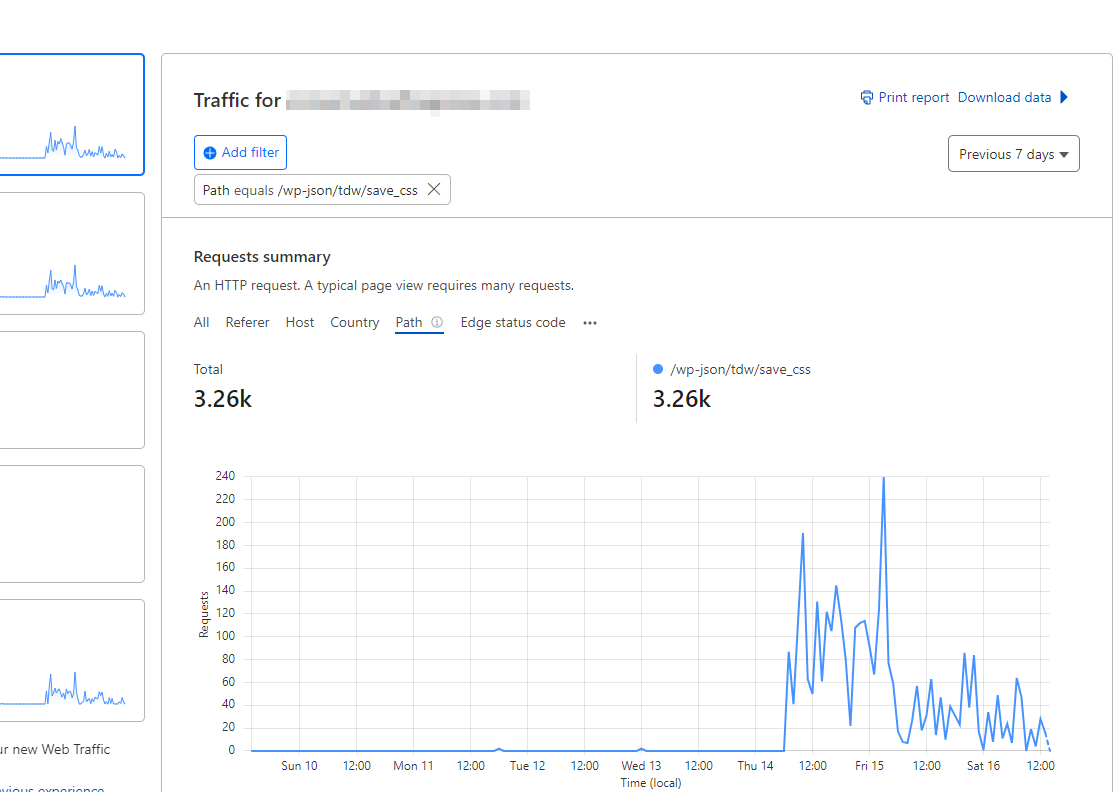This screenshot has width=1120, height=792.
Task: Switch to the All tab
Action: pos(201,322)
